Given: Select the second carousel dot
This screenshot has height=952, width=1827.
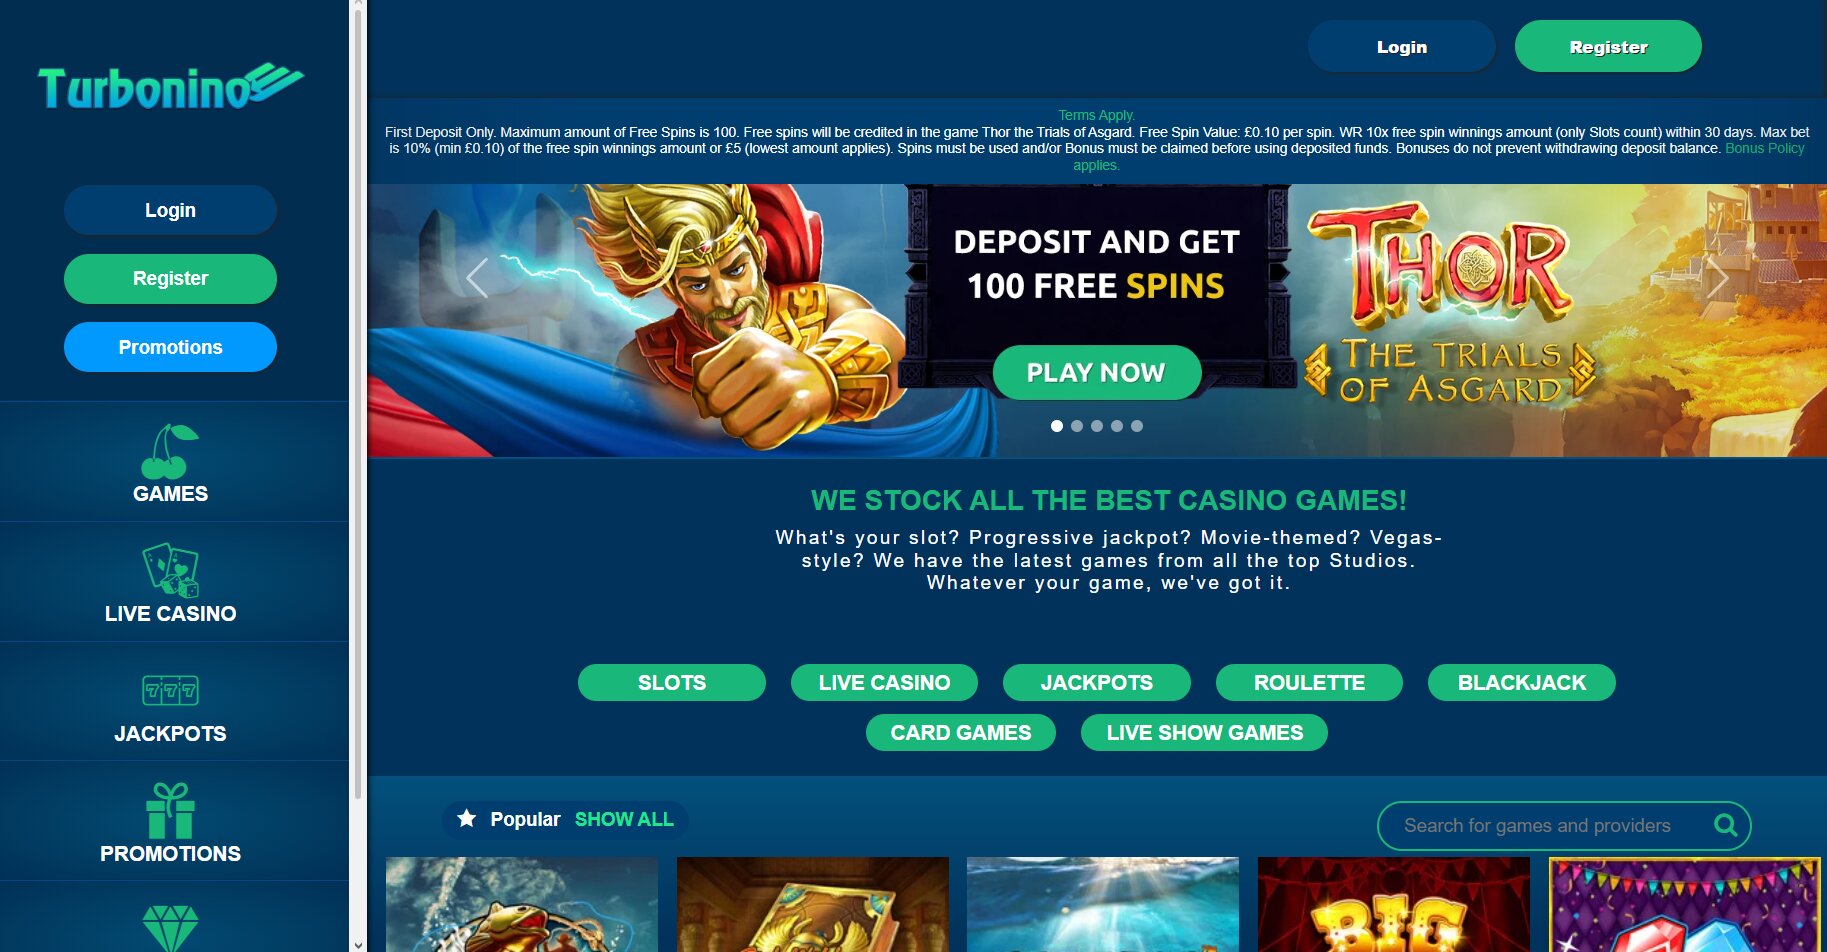Looking at the screenshot, I should [1077, 426].
